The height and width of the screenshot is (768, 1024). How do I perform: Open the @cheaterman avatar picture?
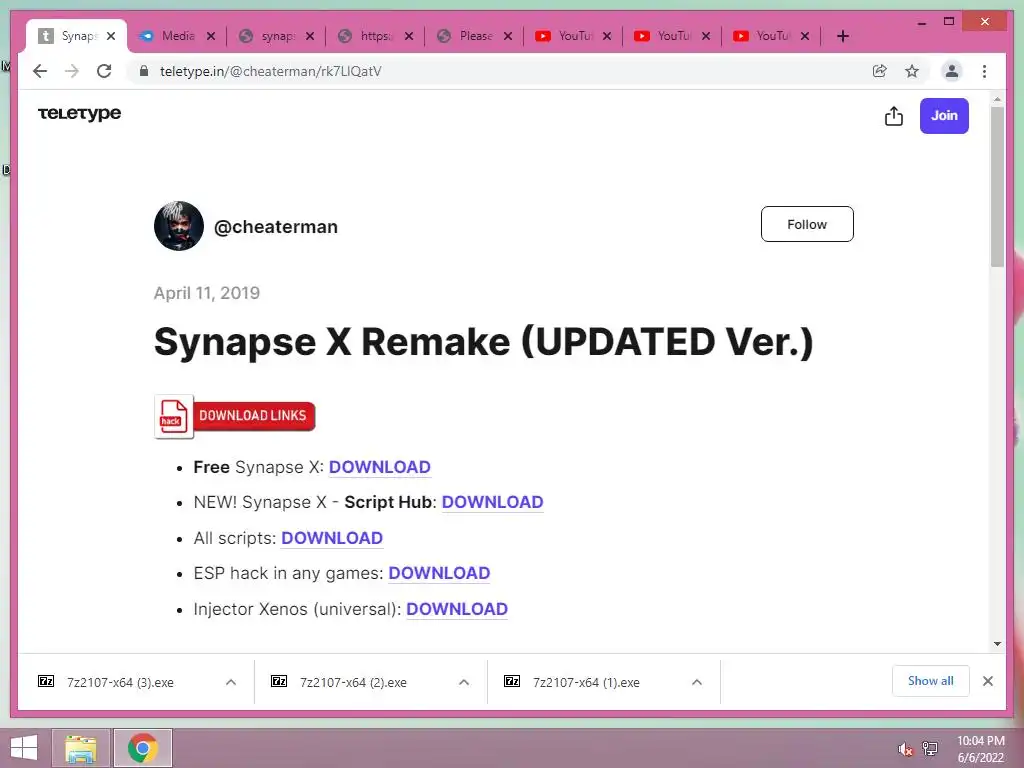[x=179, y=226]
